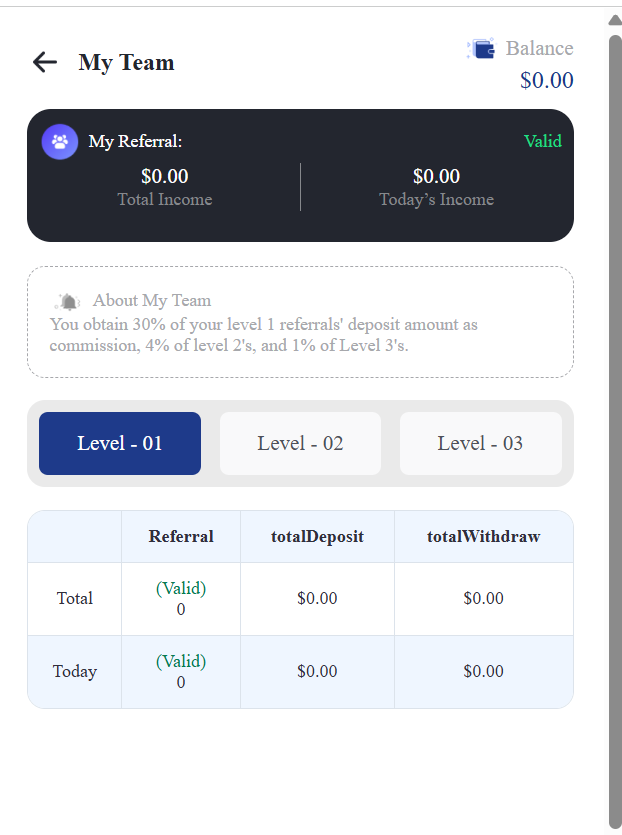Image resolution: width=622 pixels, height=835 pixels.
Task: Click the My Team page title
Action: point(126,62)
